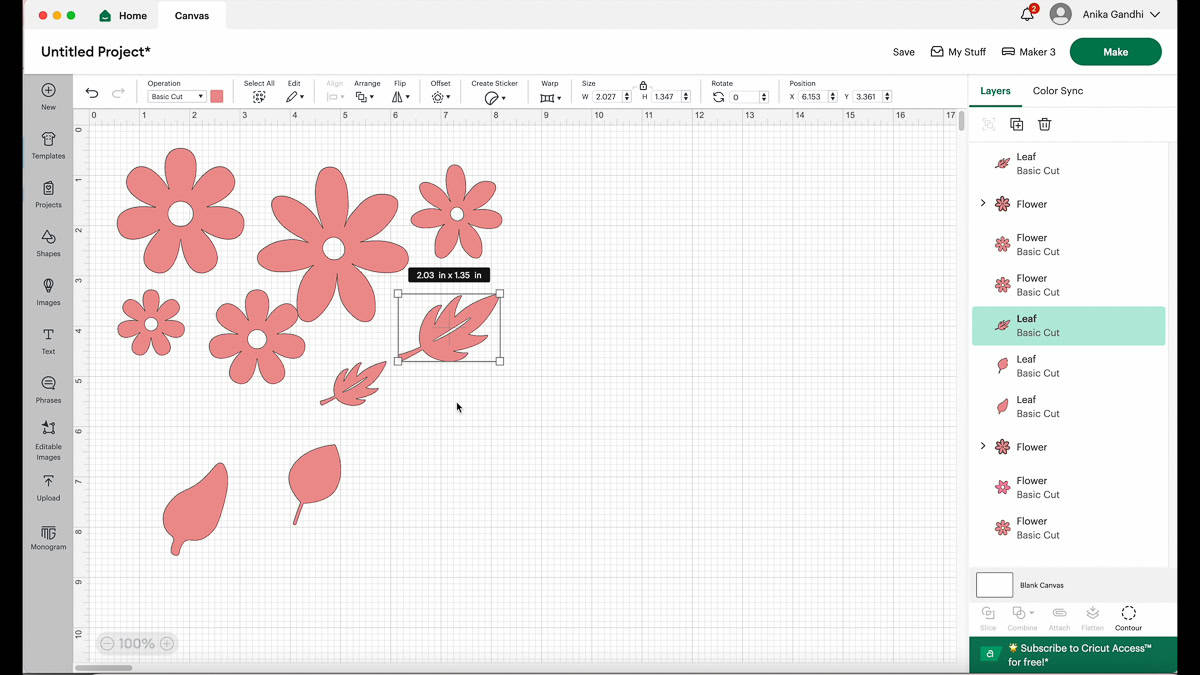Open the Monogram tool
1200x675 pixels.
click(48, 532)
